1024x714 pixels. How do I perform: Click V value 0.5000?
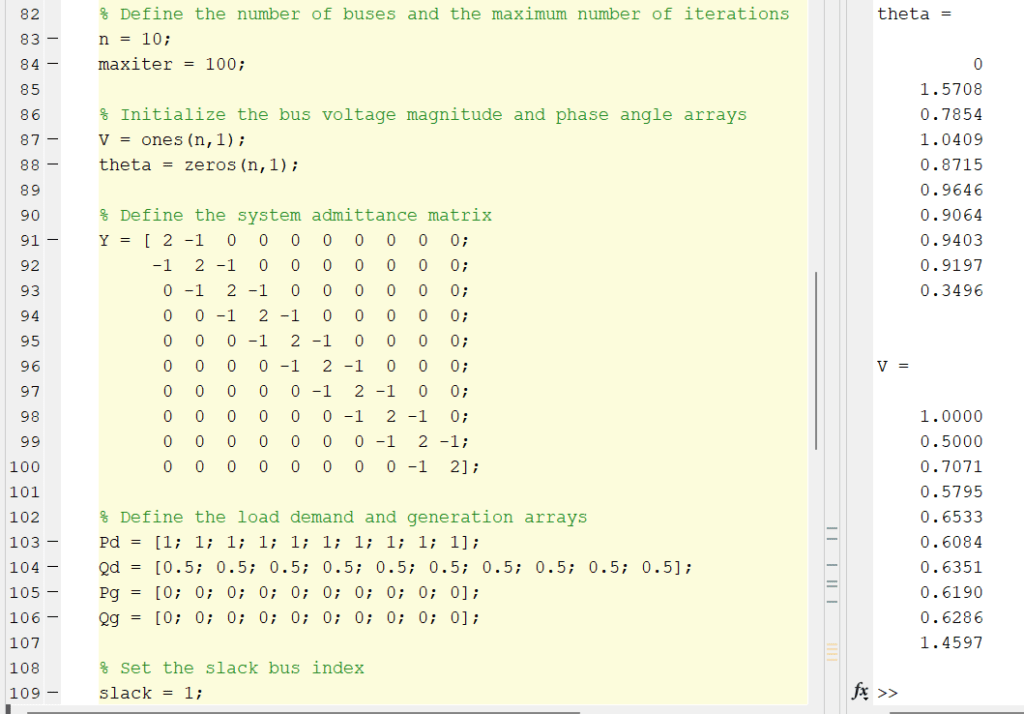951,442
